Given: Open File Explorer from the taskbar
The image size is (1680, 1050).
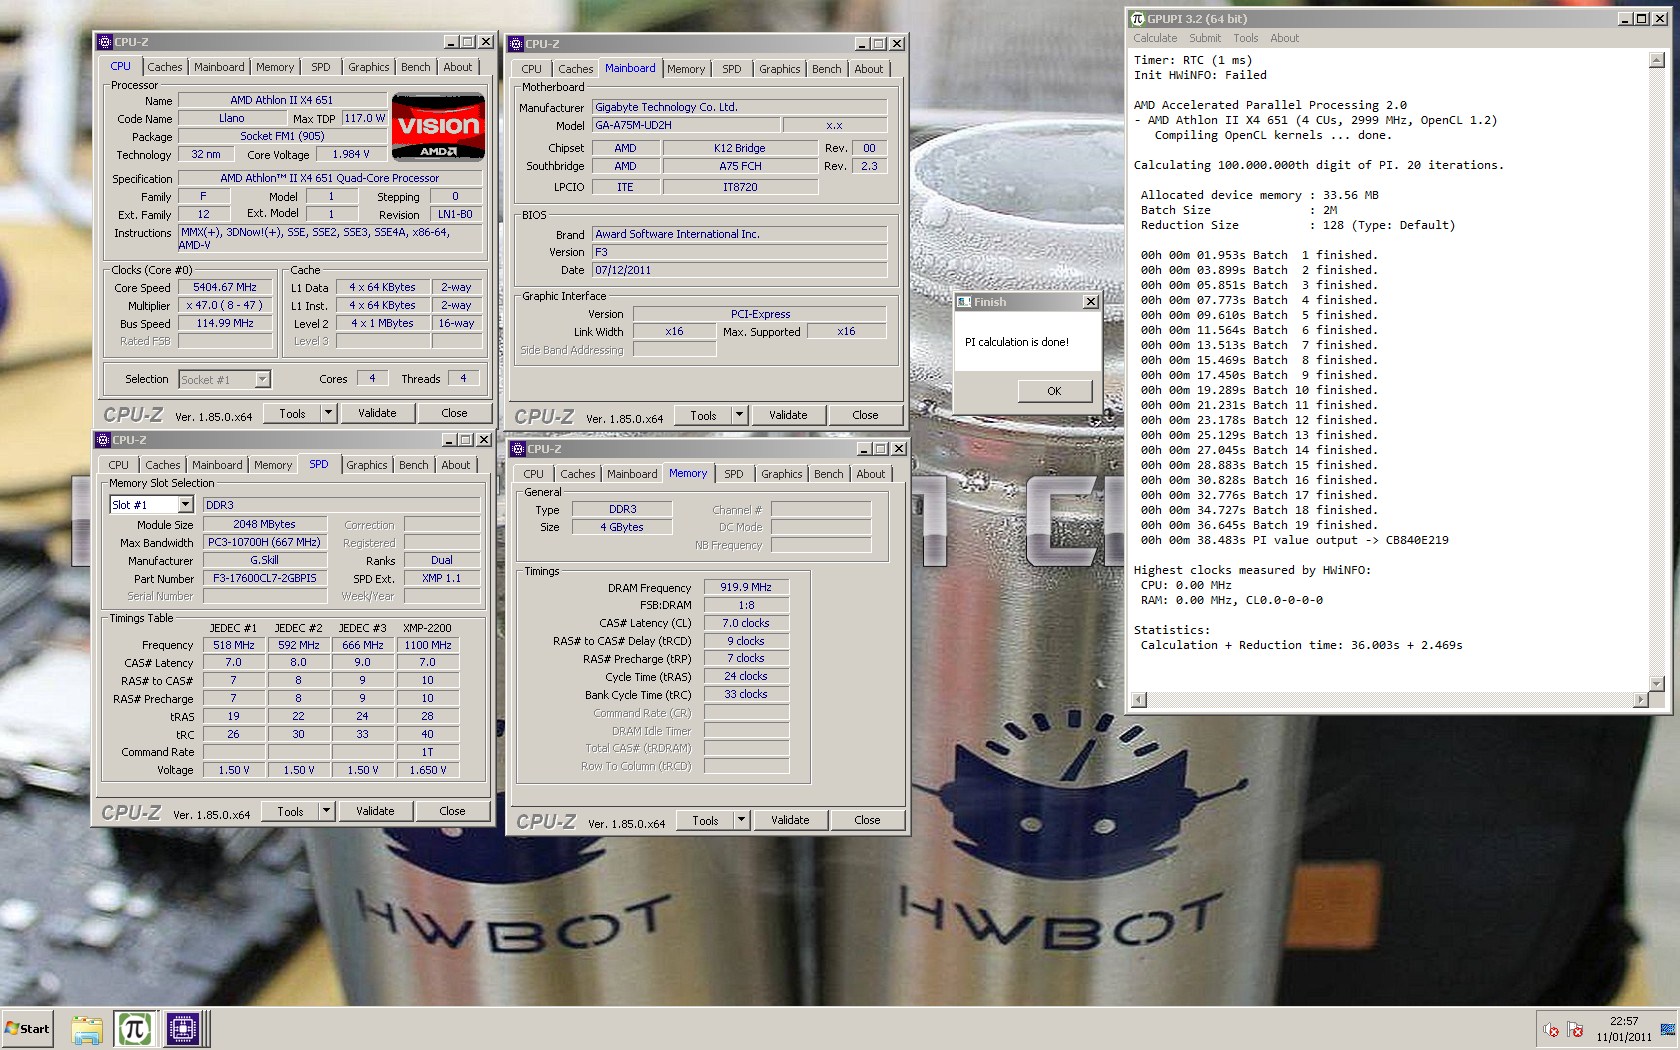Looking at the screenshot, I should point(86,1028).
